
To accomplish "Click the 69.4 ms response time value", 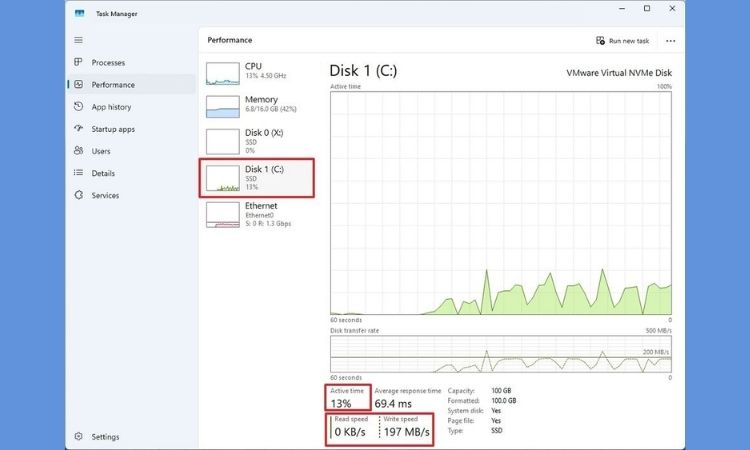I will click(393, 404).
